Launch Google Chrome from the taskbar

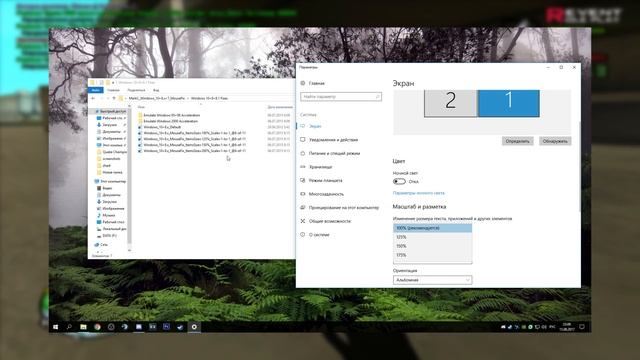[97, 327]
